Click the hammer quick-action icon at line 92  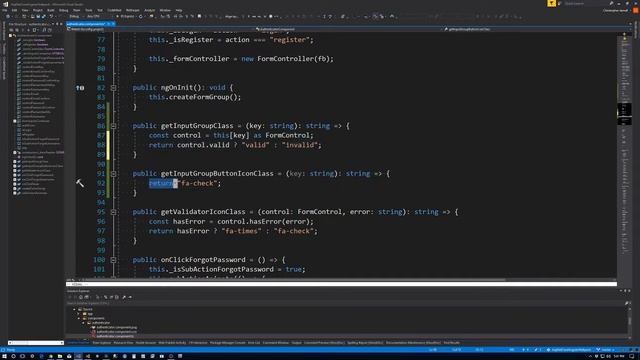click(80, 183)
